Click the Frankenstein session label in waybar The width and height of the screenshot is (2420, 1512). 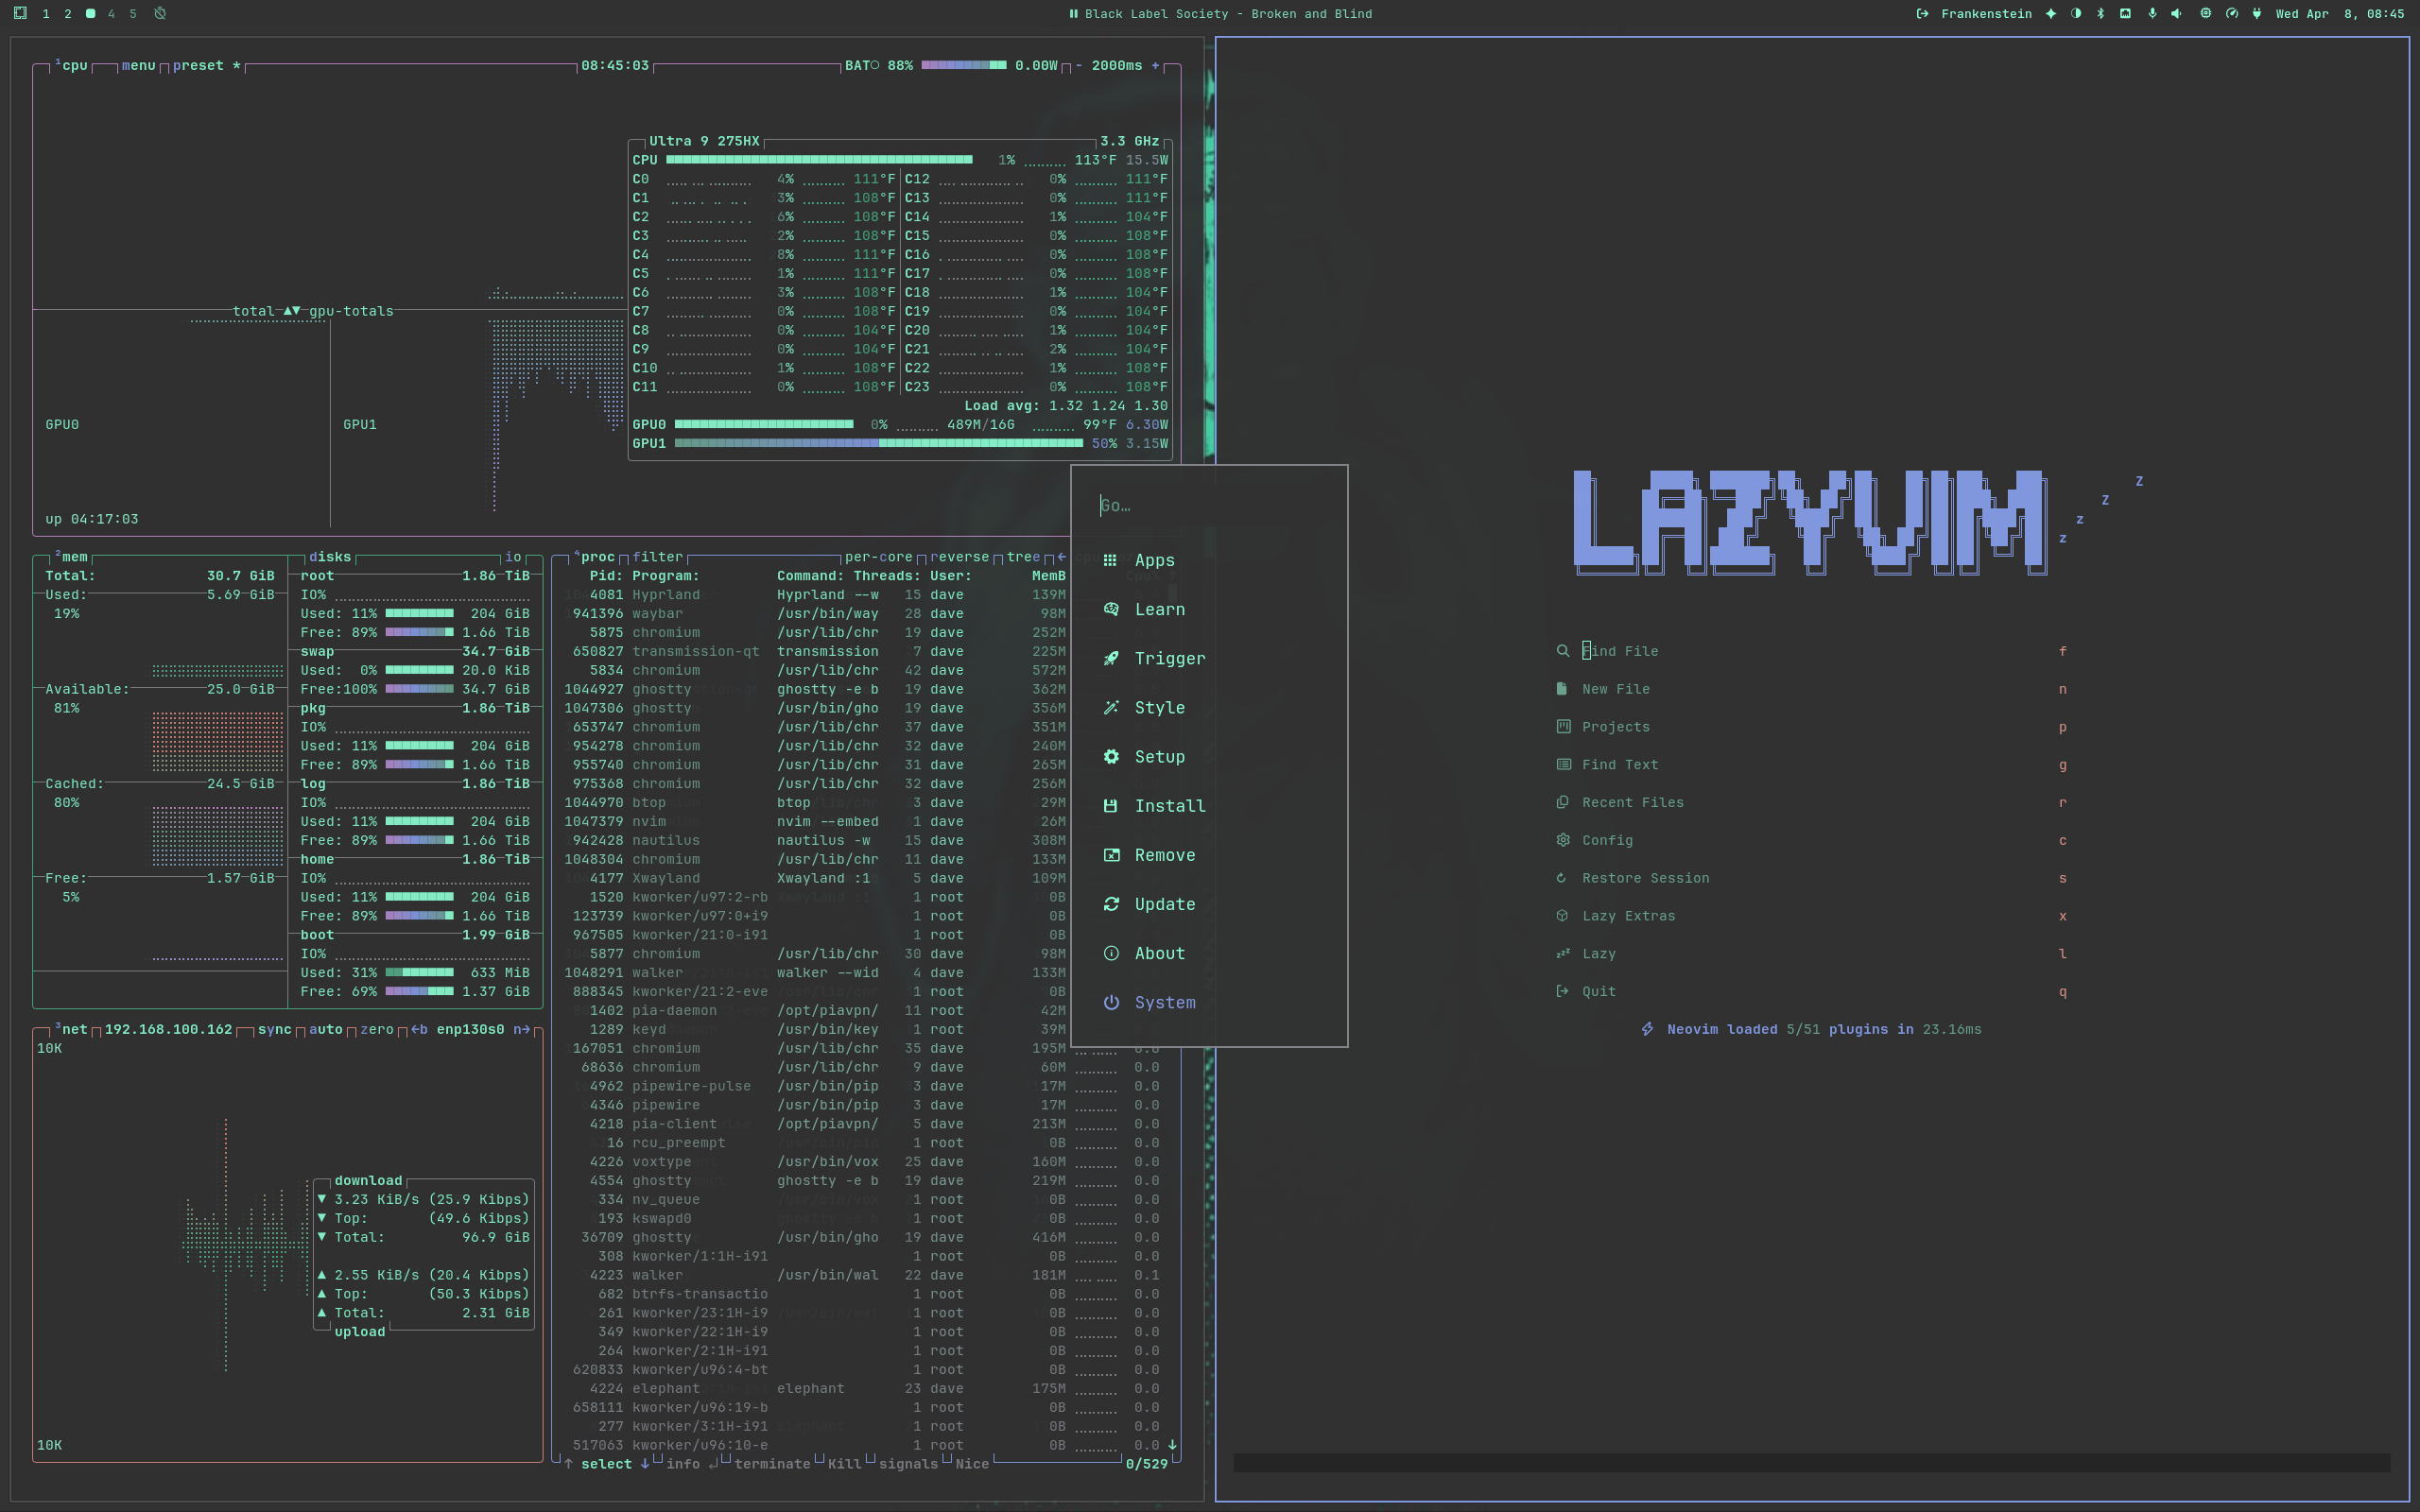[x=1986, y=14]
